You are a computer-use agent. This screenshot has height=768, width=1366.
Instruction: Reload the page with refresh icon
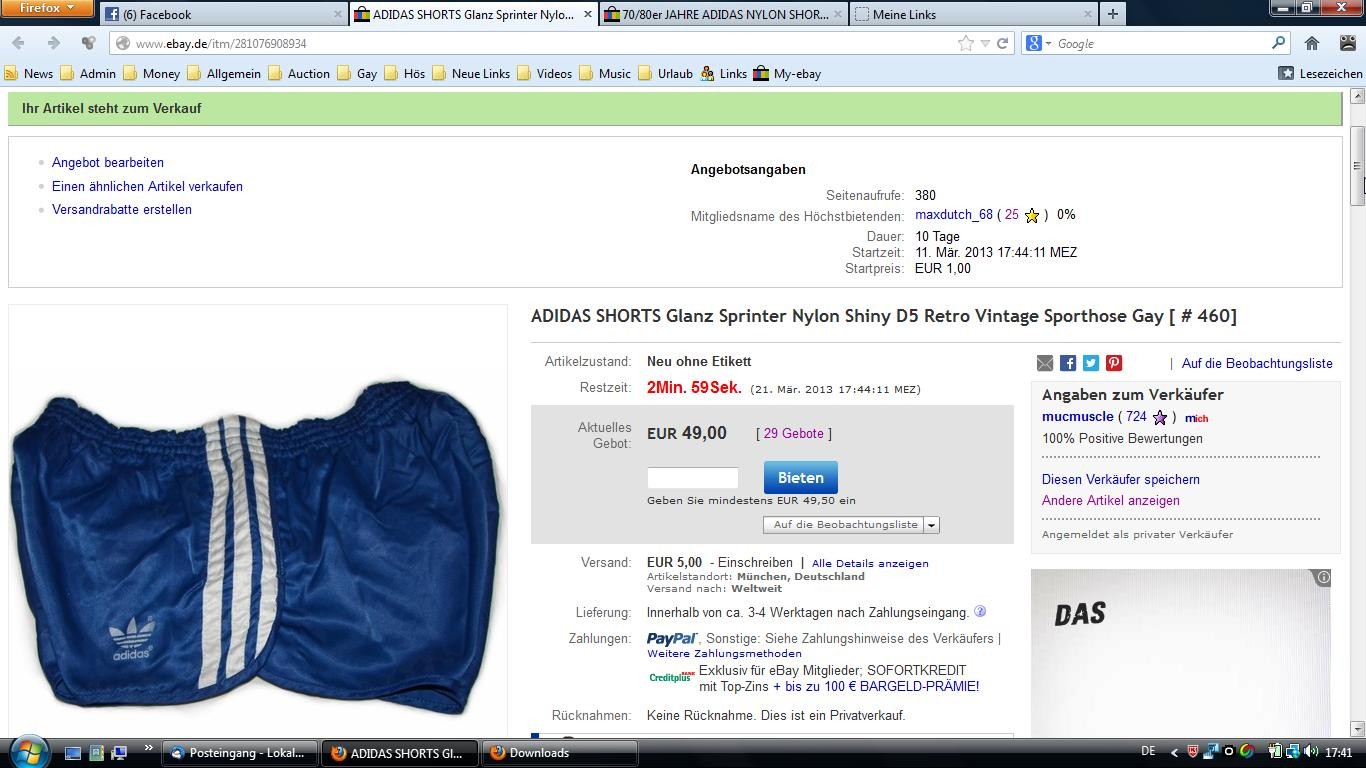(1002, 43)
